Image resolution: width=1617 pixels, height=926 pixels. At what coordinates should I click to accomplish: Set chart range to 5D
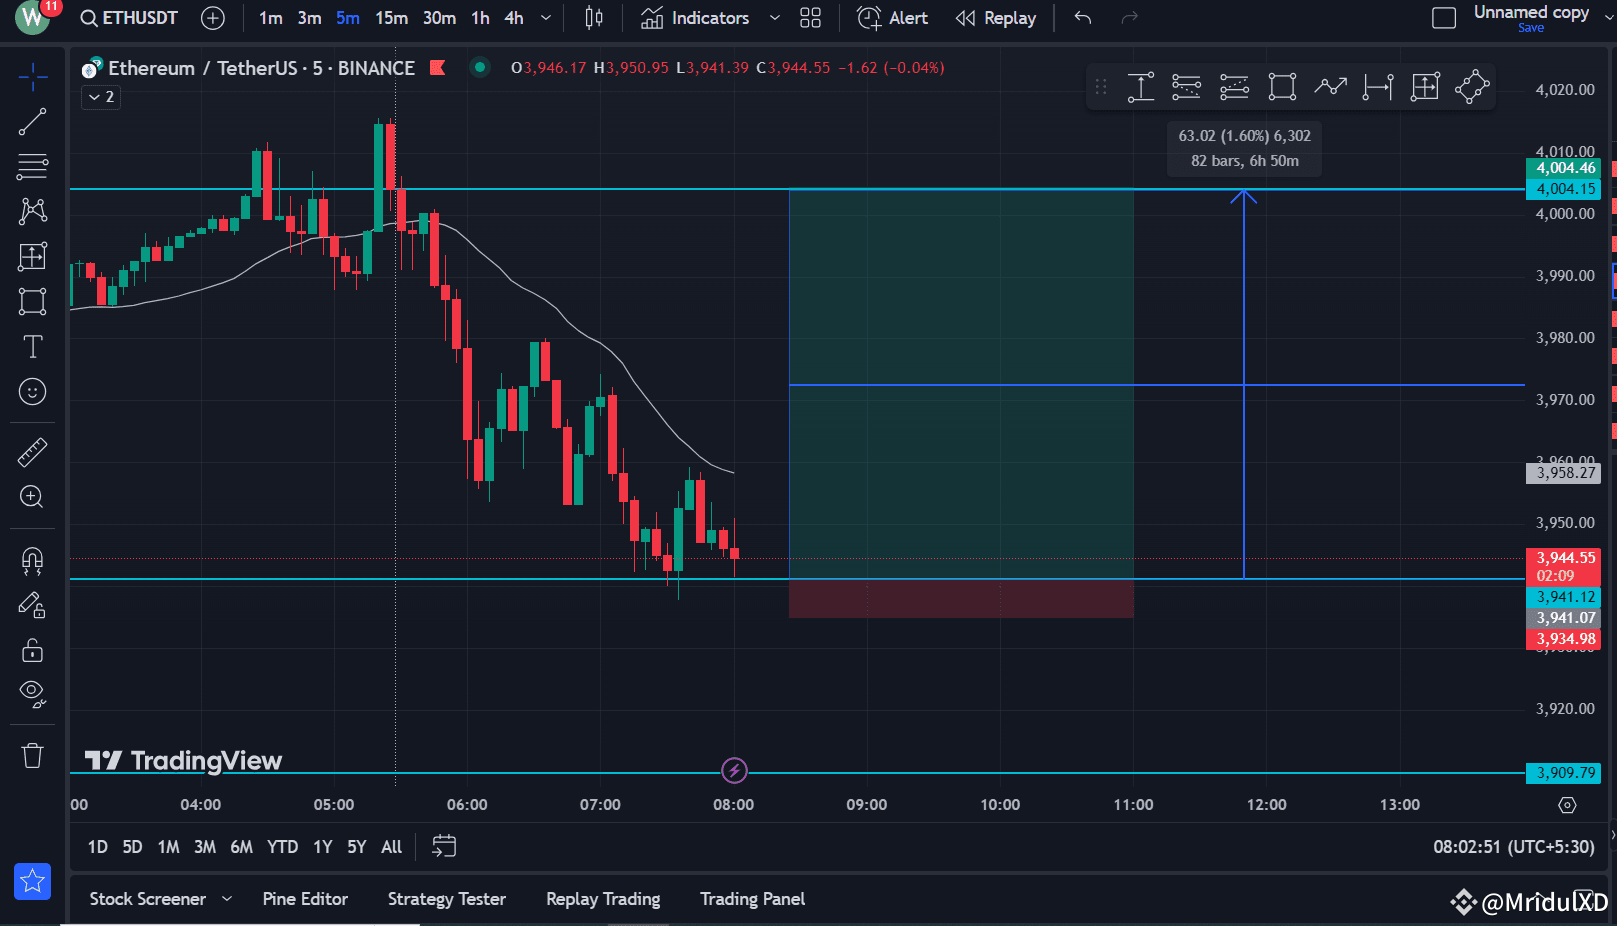(x=132, y=847)
